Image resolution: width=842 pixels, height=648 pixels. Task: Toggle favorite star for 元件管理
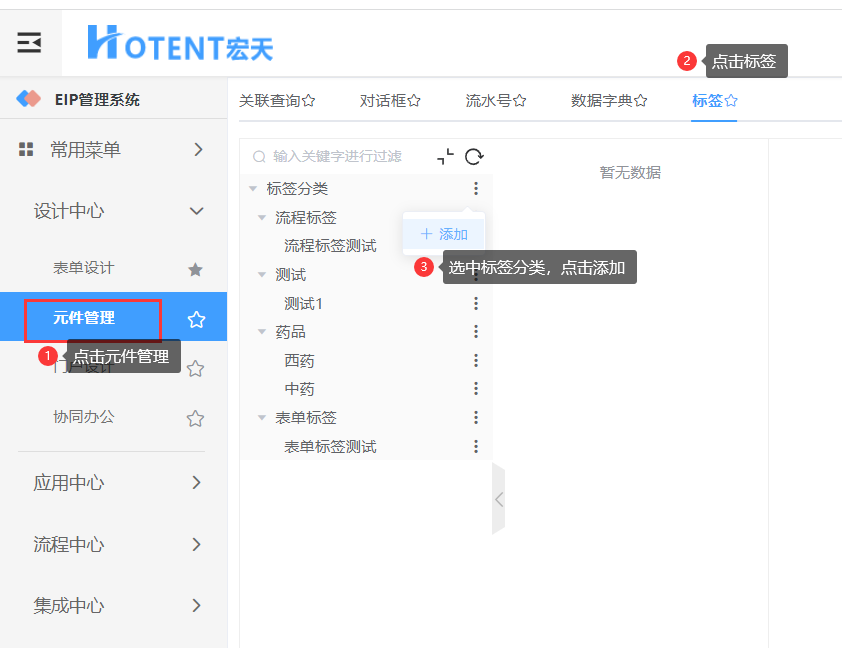coord(196,319)
